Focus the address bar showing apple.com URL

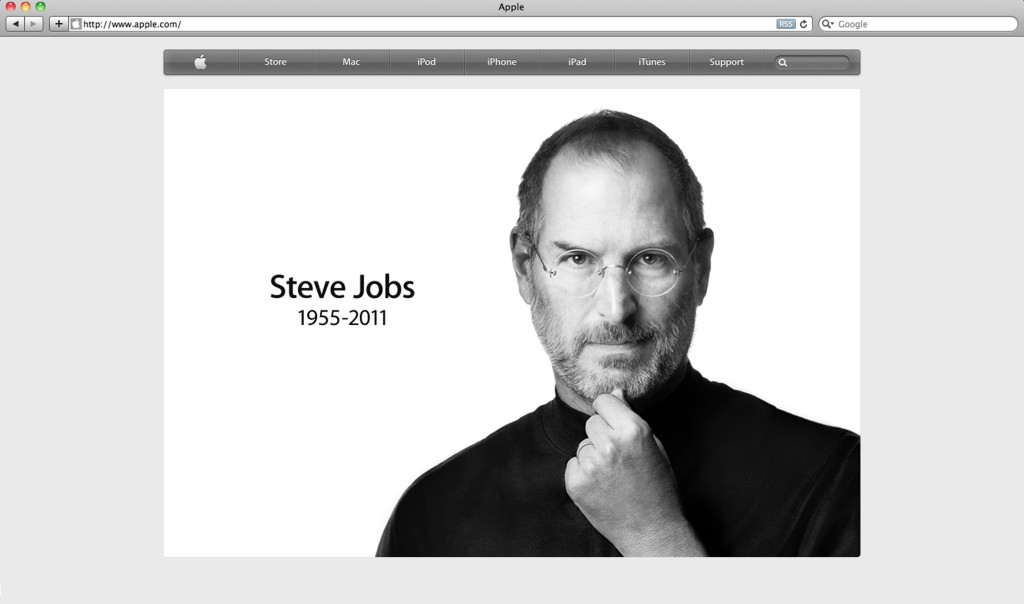(420, 24)
